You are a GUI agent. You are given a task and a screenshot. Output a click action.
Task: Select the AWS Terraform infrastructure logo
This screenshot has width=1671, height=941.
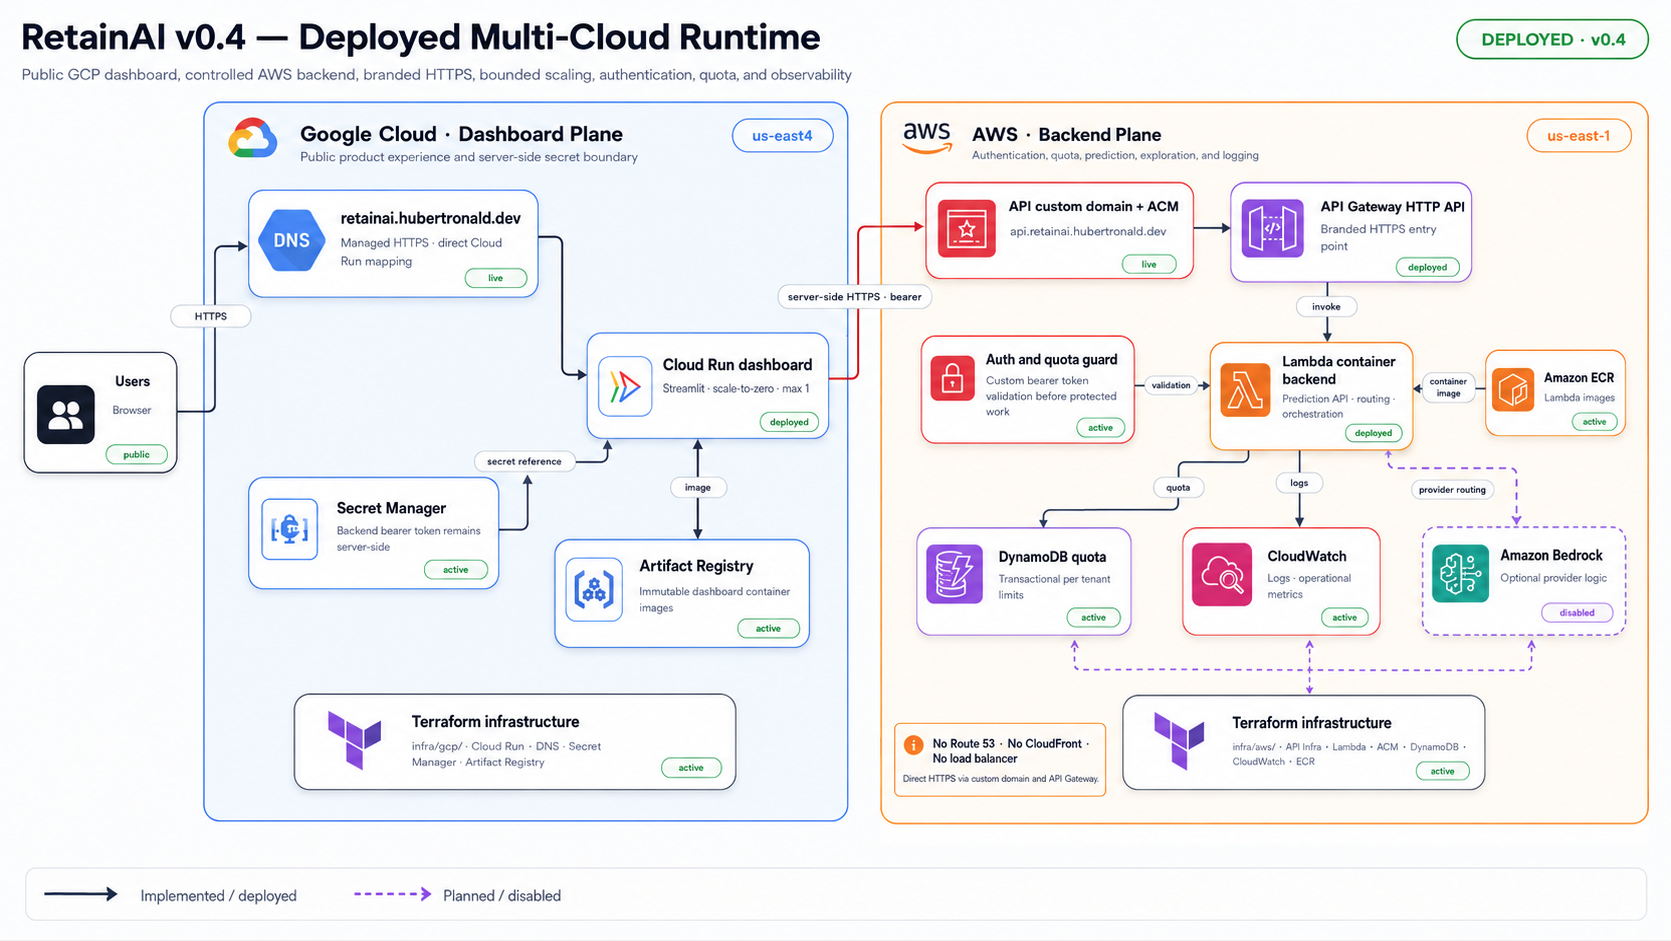(1179, 741)
